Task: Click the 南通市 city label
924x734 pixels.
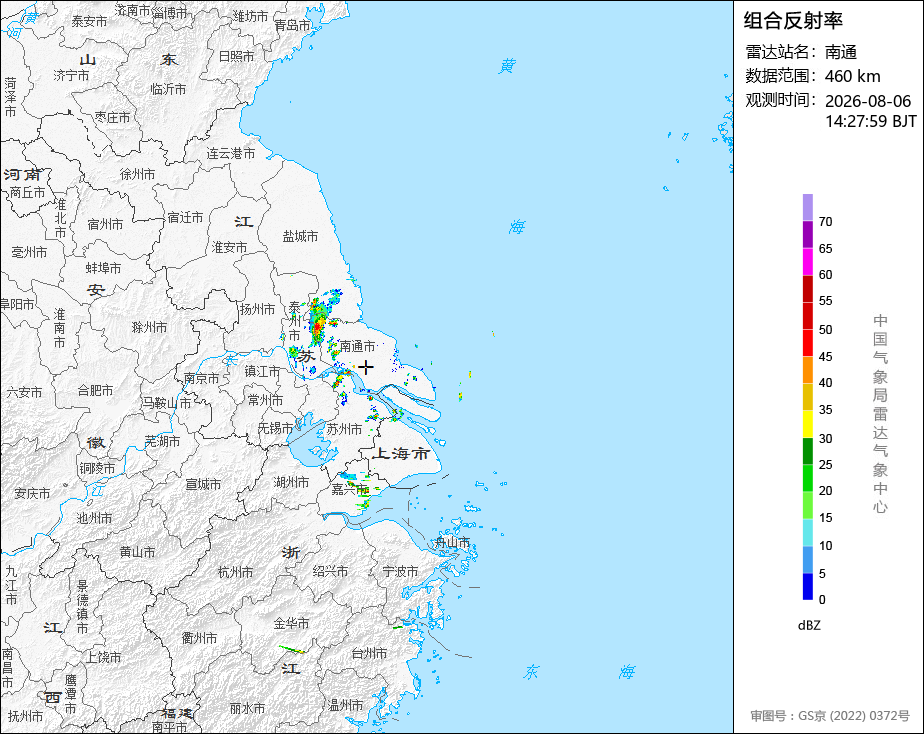Action: (x=357, y=346)
